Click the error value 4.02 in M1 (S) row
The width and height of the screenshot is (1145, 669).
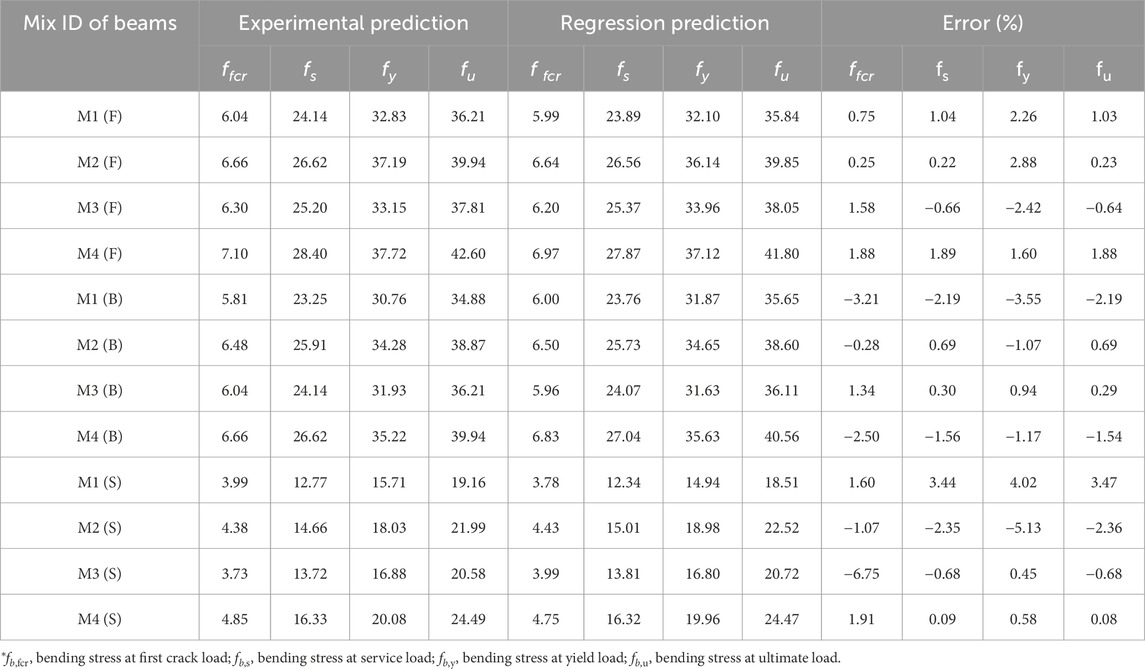[x=1022, y=482]
